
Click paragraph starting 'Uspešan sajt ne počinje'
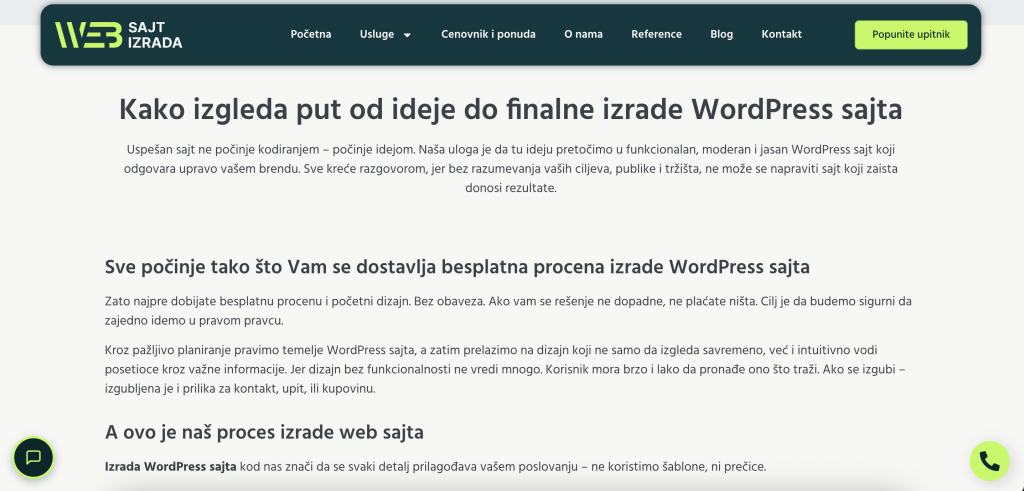pos(511,168)
